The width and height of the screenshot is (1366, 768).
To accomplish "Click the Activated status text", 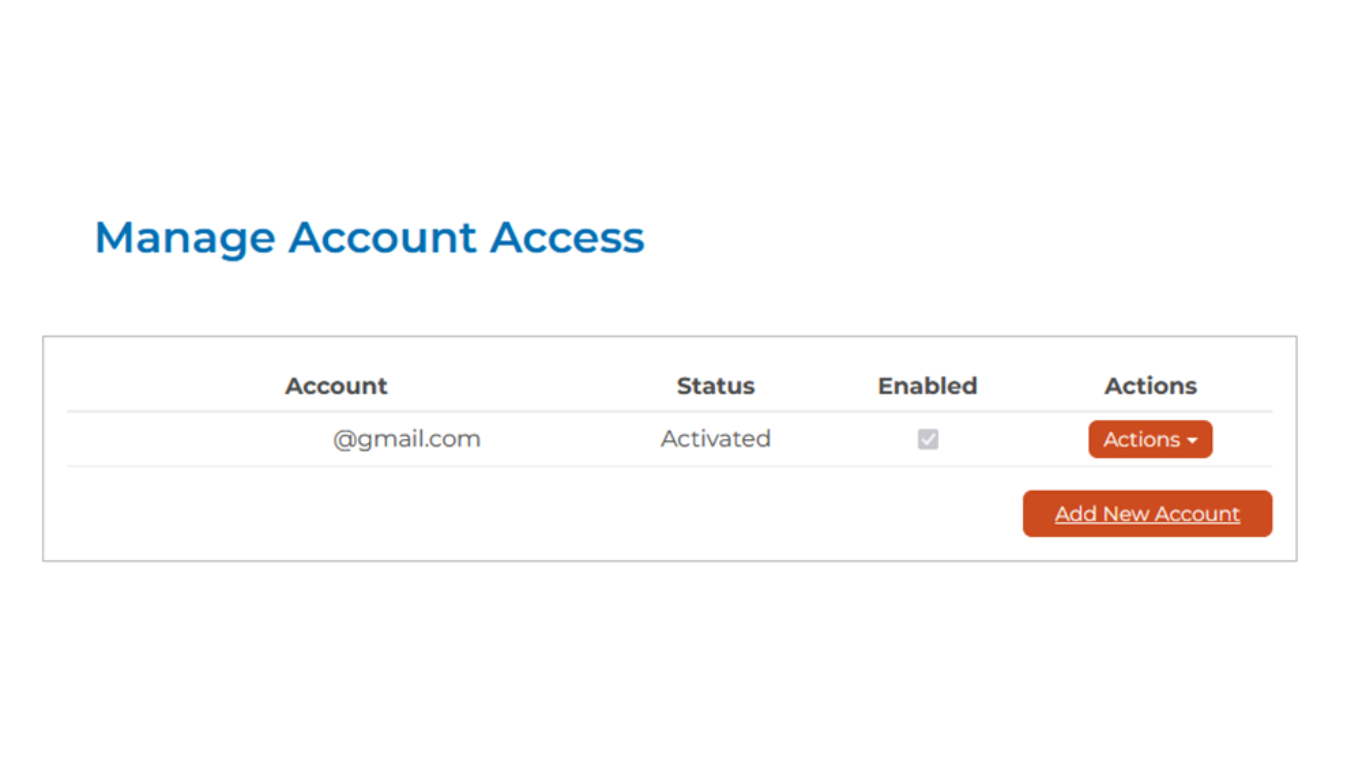I will pos(716,439).
